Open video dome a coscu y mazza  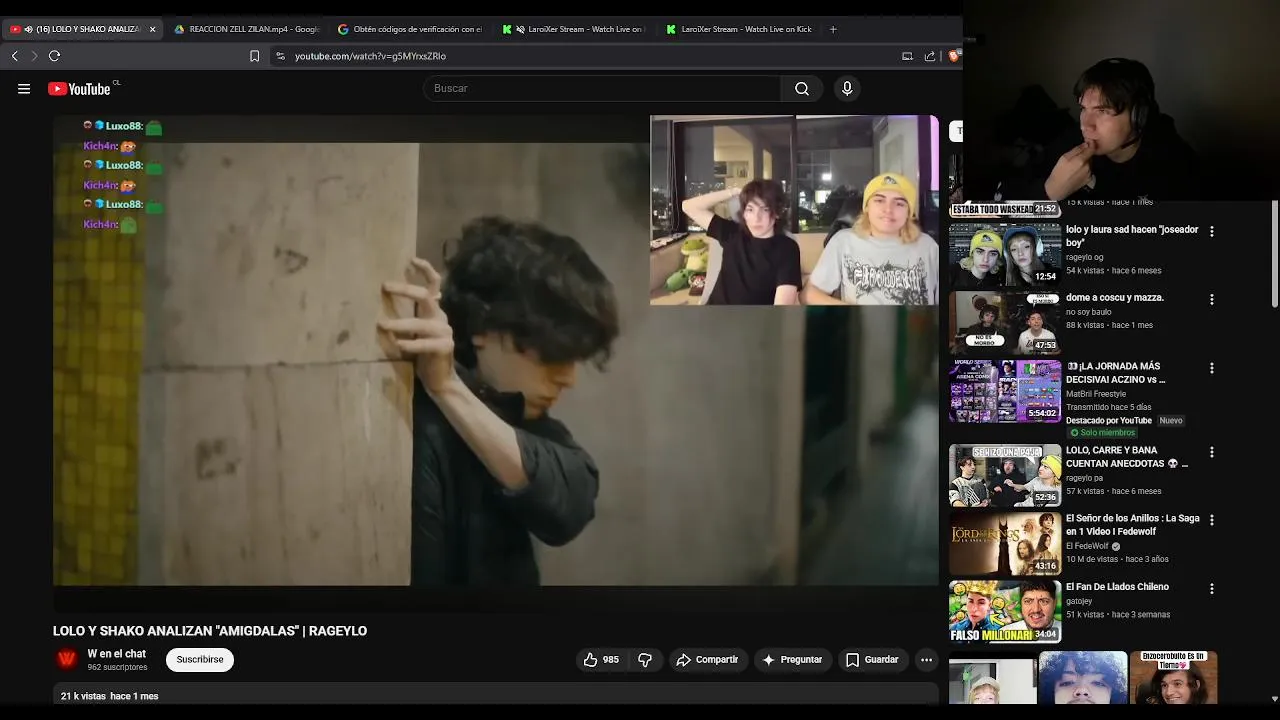tap(1115, 298)
